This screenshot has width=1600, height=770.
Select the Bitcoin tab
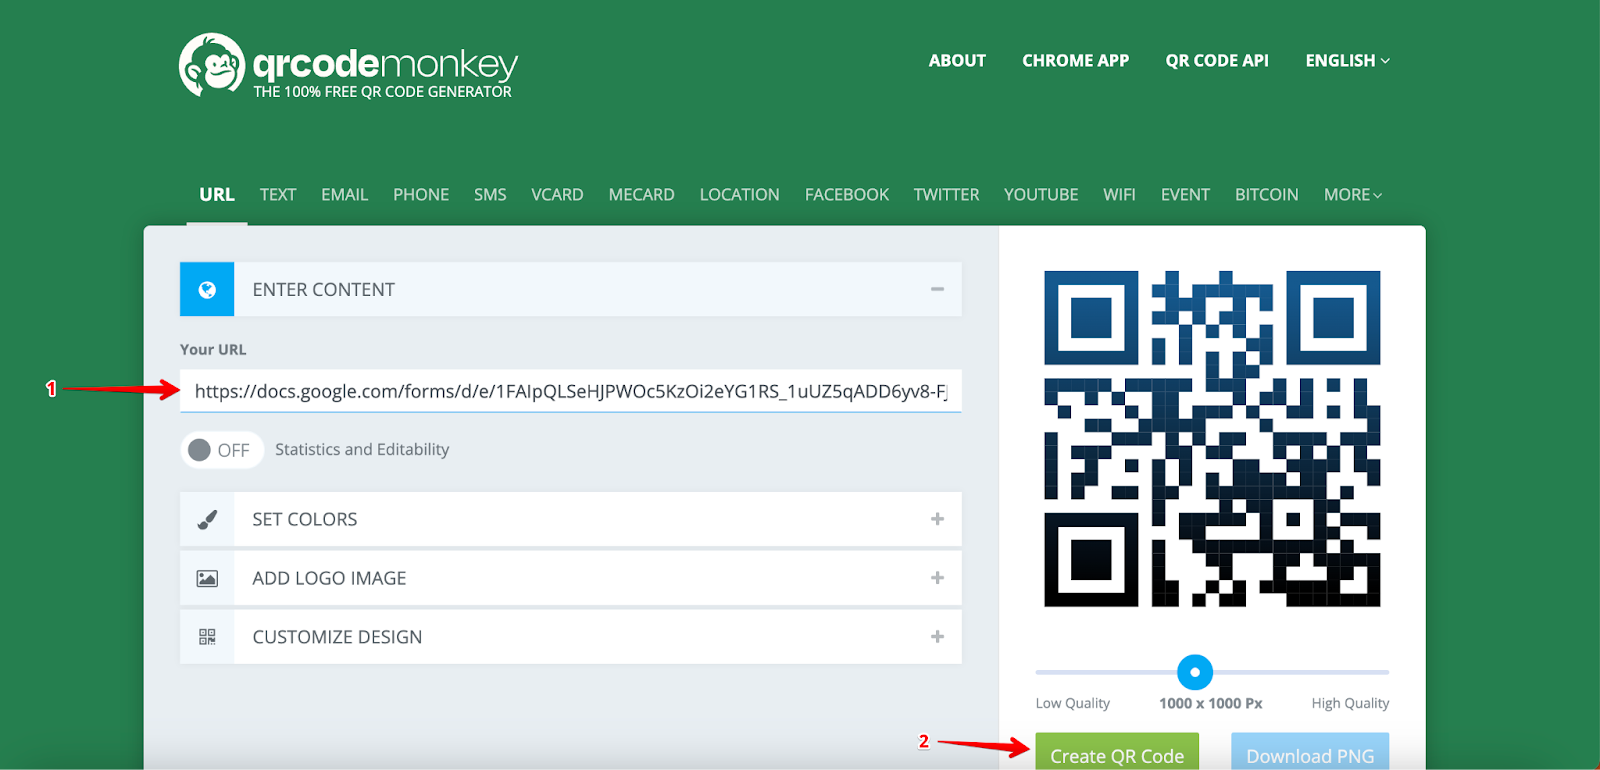[x=1267, y=195]
